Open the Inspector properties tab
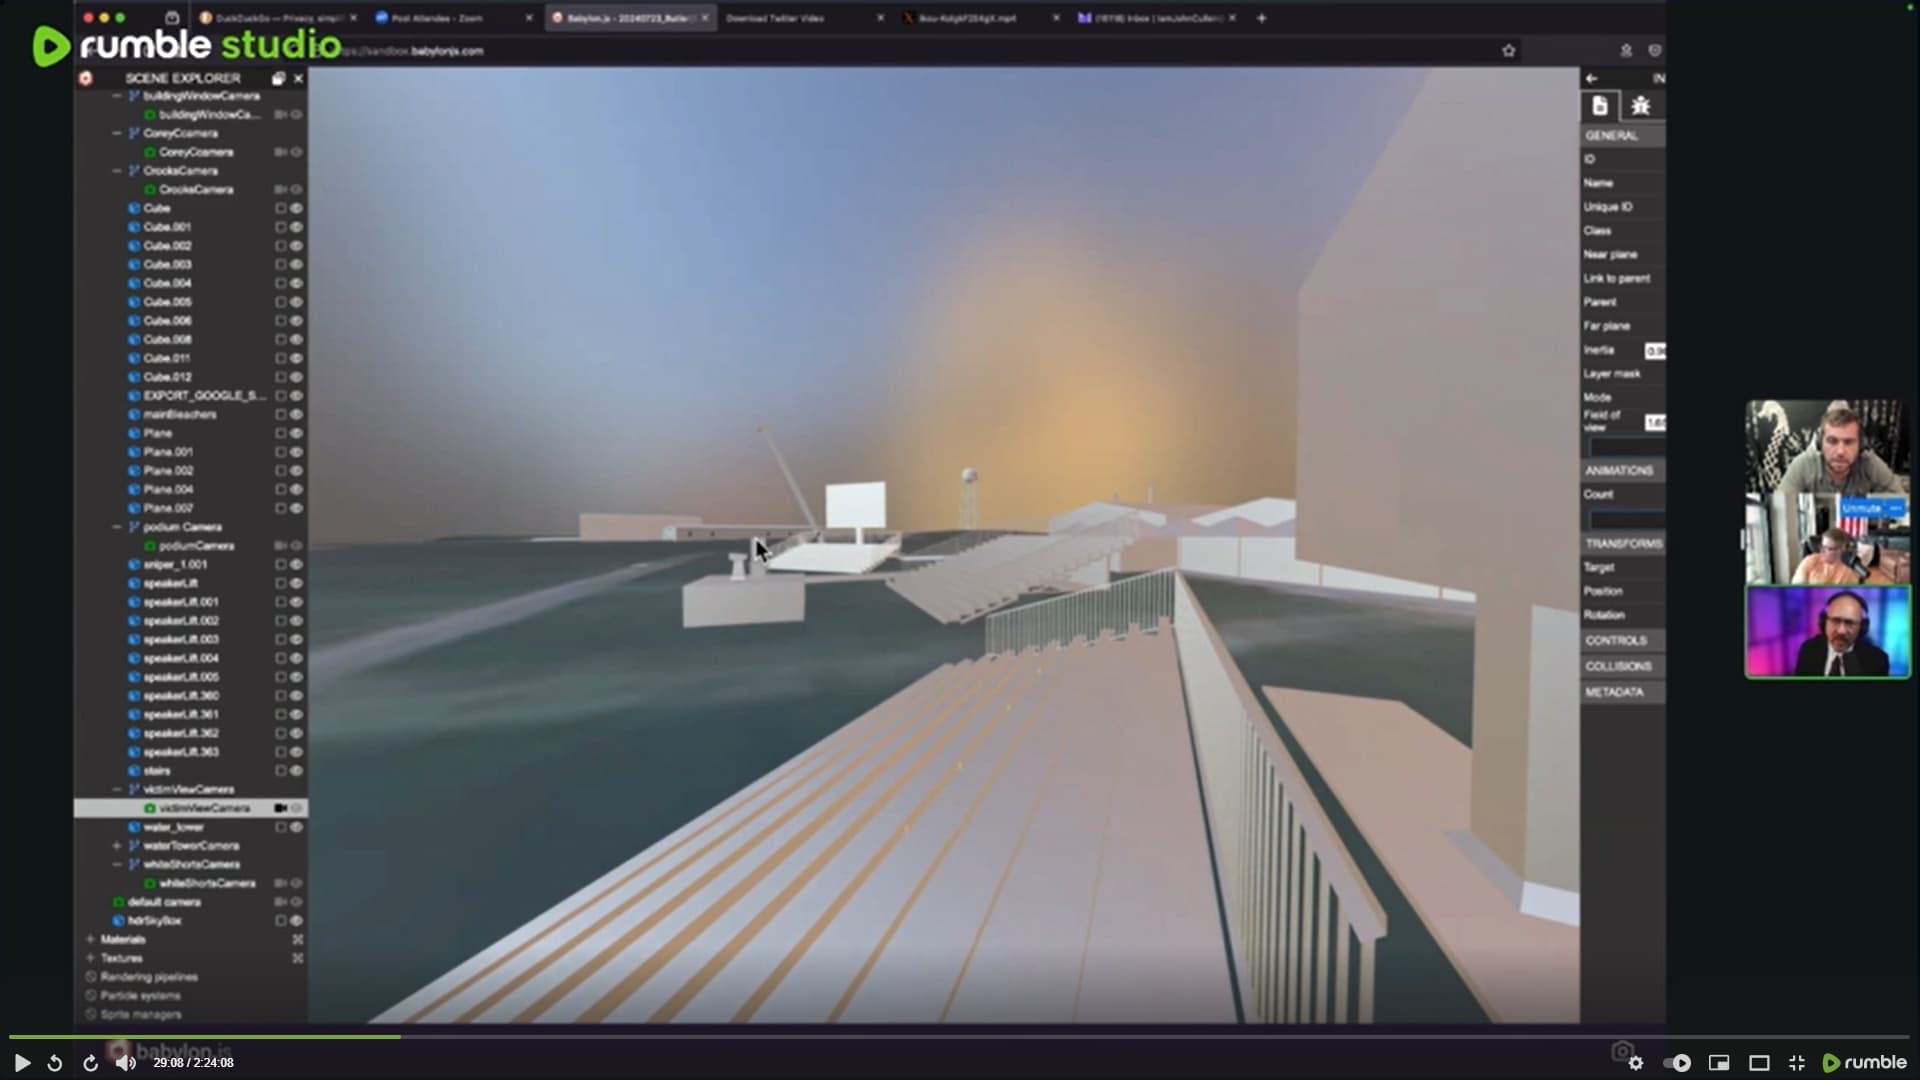The image size is (1920, 1080). coord(1600,106)
